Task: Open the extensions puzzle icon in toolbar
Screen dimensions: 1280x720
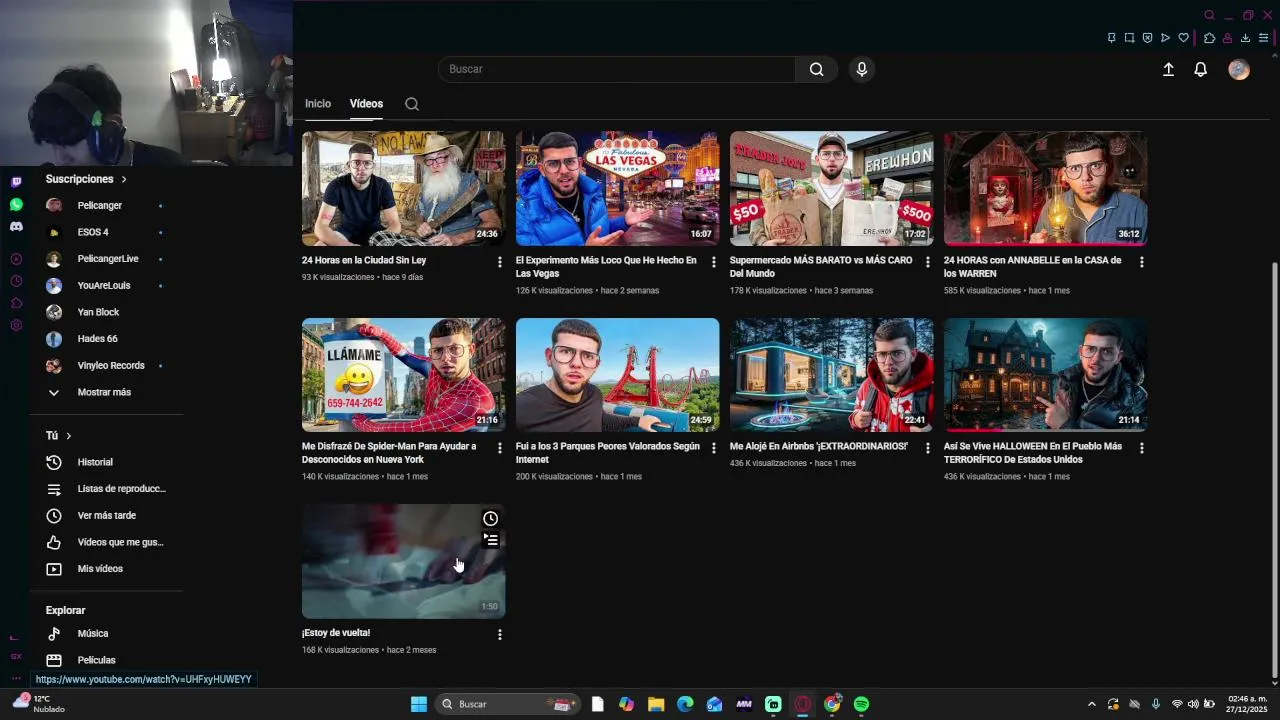Action: [1209, 38]
